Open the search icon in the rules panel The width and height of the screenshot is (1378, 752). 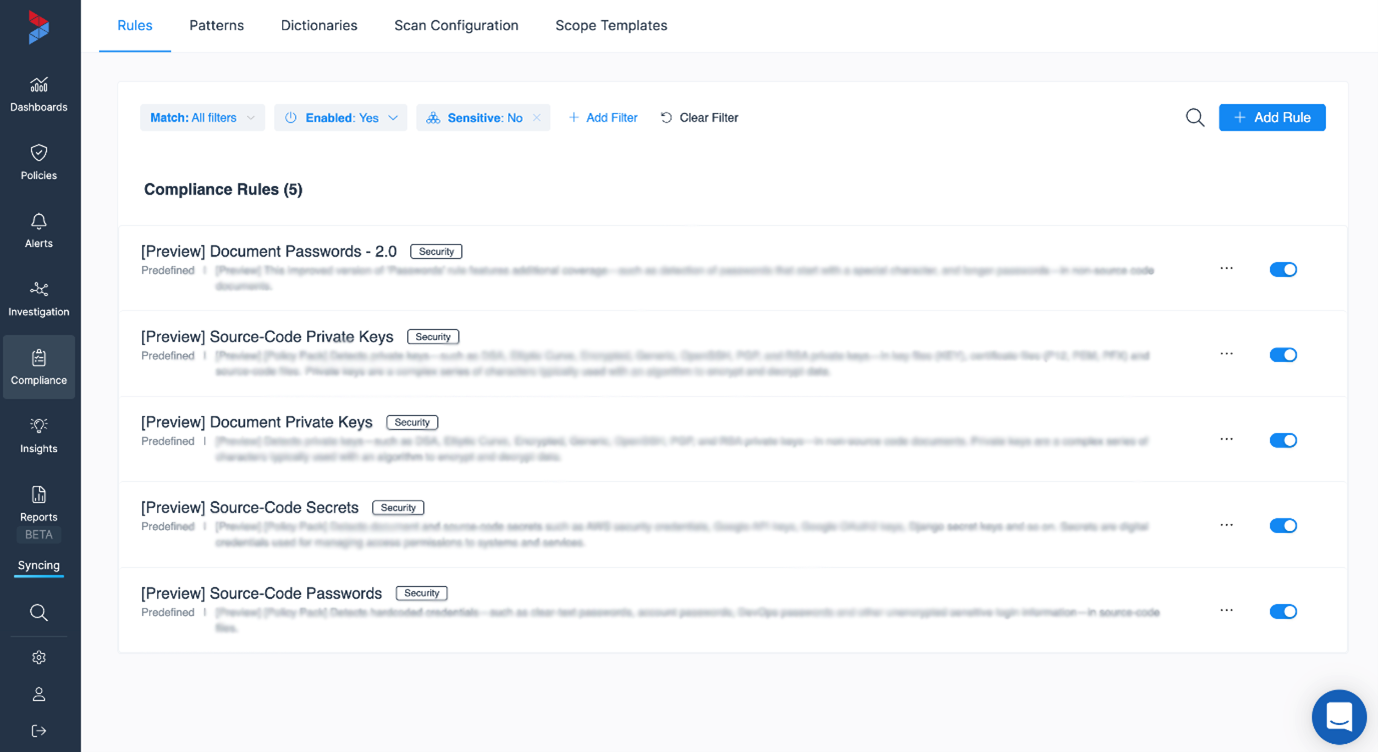point(1194,117)
